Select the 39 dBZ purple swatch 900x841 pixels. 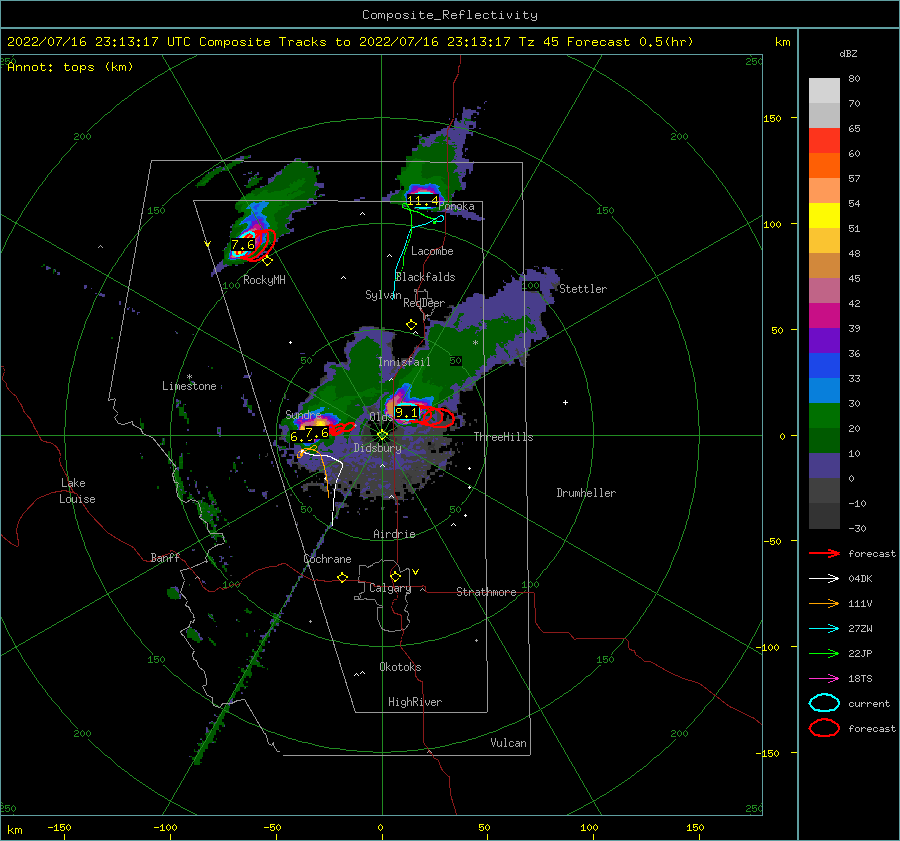click(x=824, y=340)
